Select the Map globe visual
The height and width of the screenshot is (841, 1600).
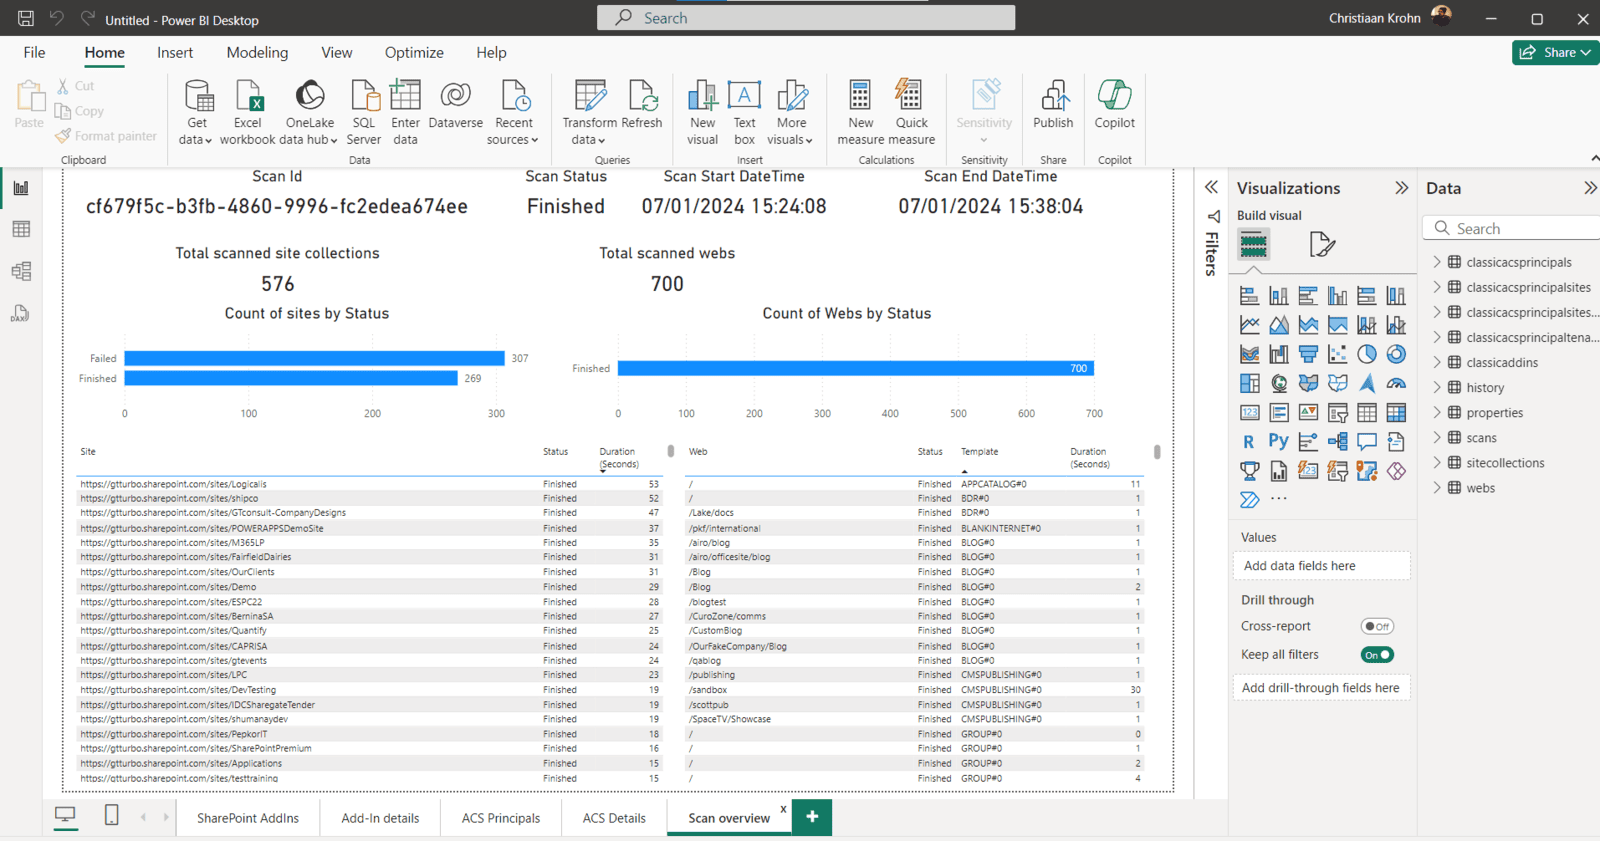(1279, 383)
